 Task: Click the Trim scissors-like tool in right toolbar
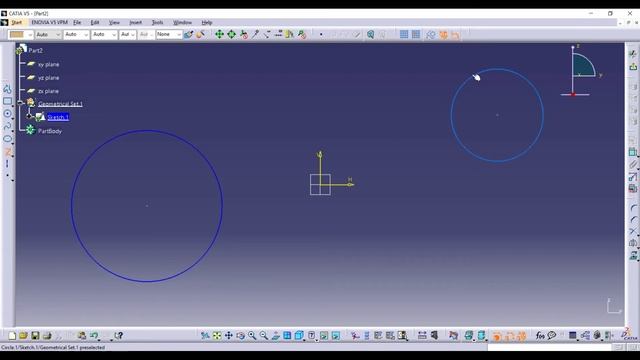tap(633, 231)
